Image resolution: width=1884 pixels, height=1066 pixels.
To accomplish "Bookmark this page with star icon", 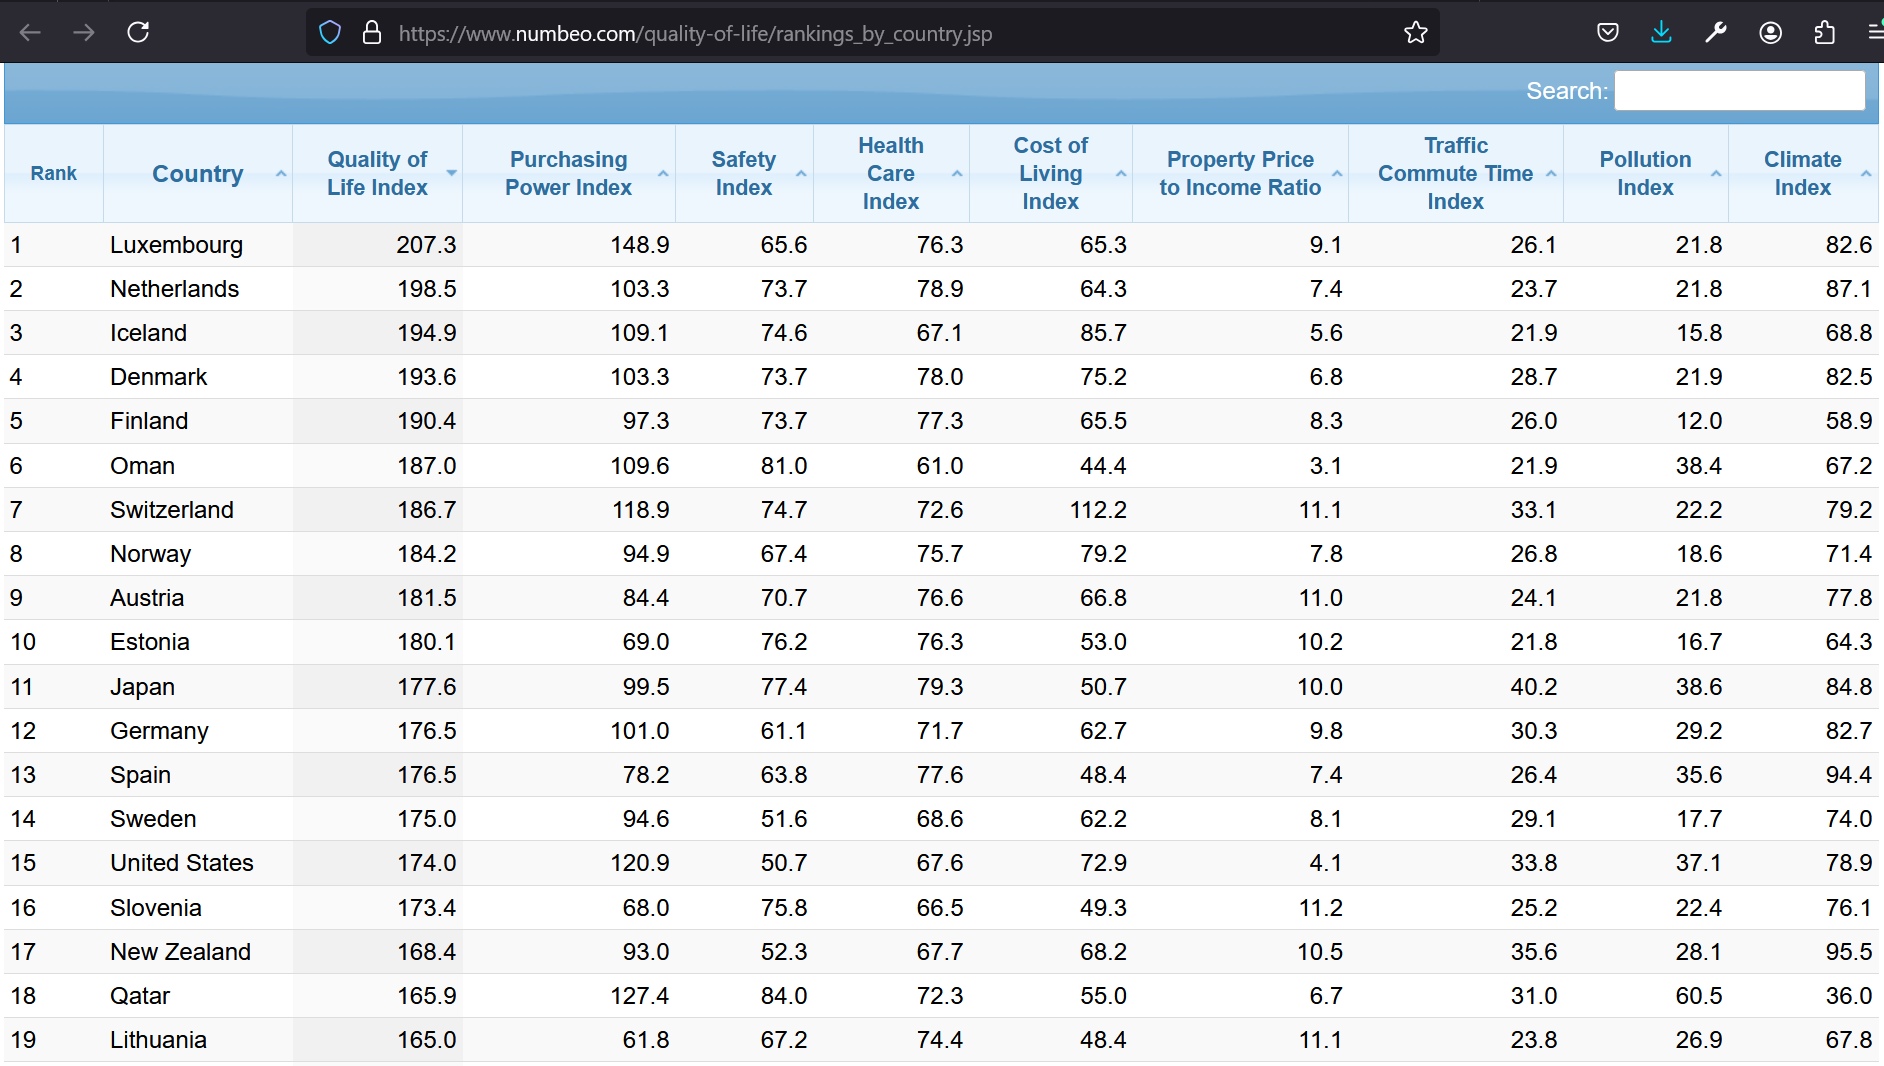I will tap(1415, 33).
